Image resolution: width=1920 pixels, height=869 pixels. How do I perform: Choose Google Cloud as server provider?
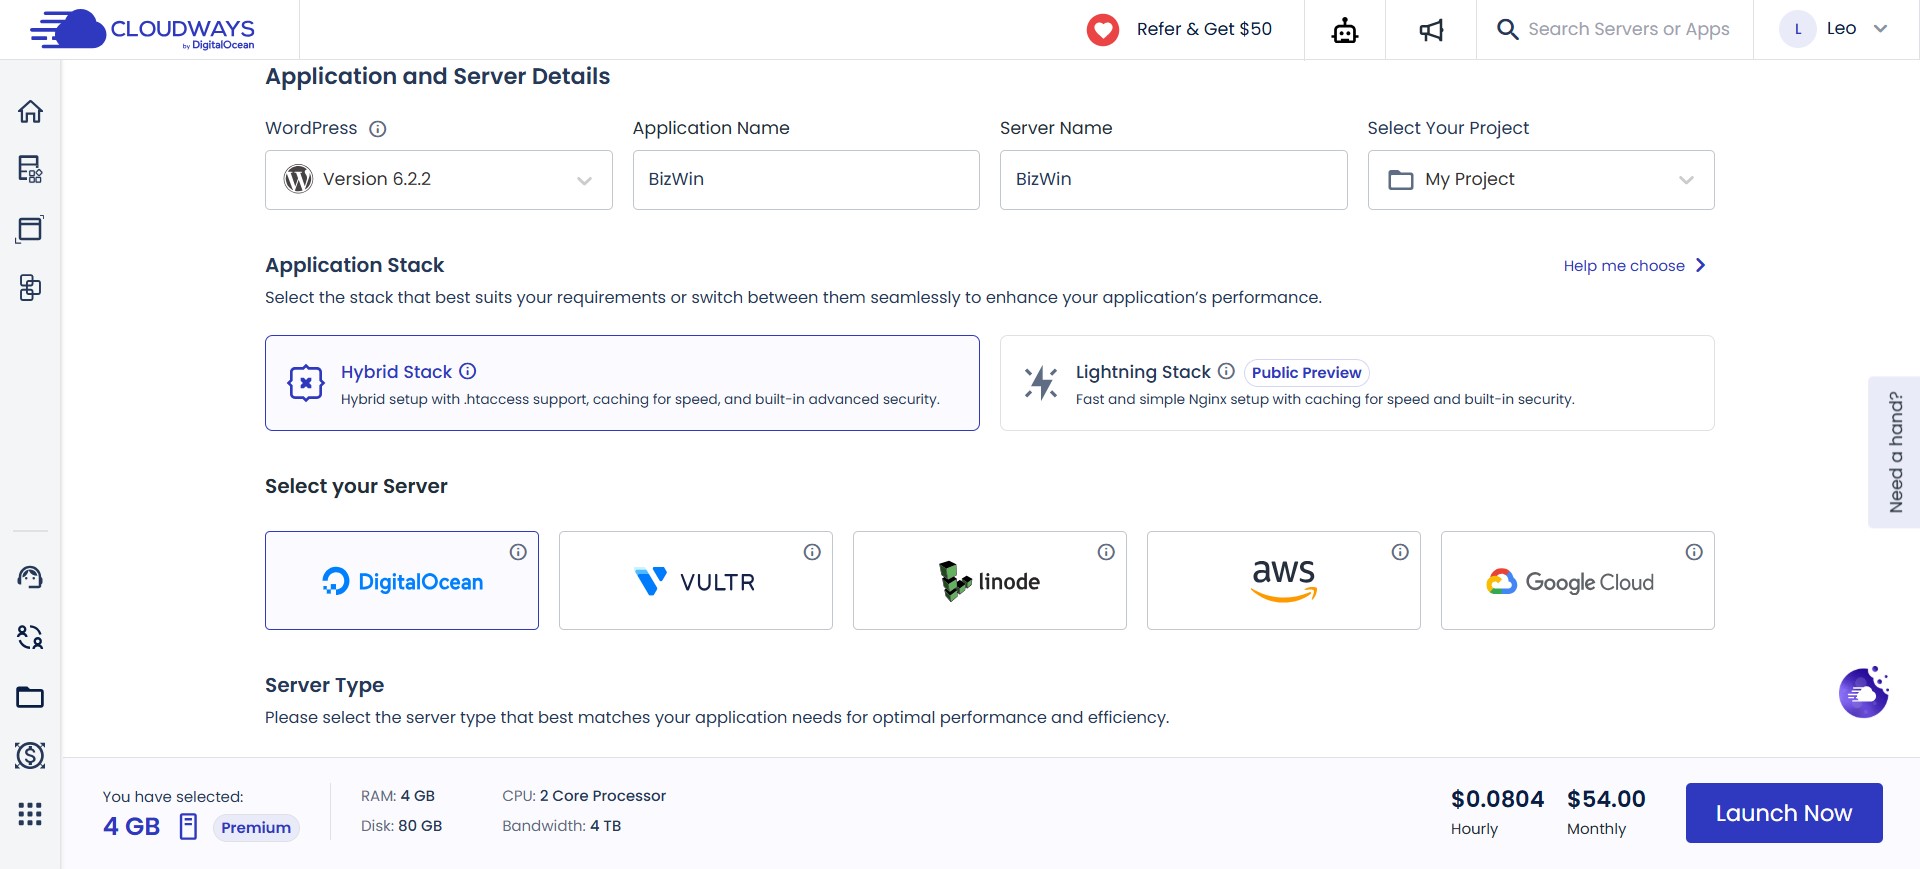[1578, 580]
